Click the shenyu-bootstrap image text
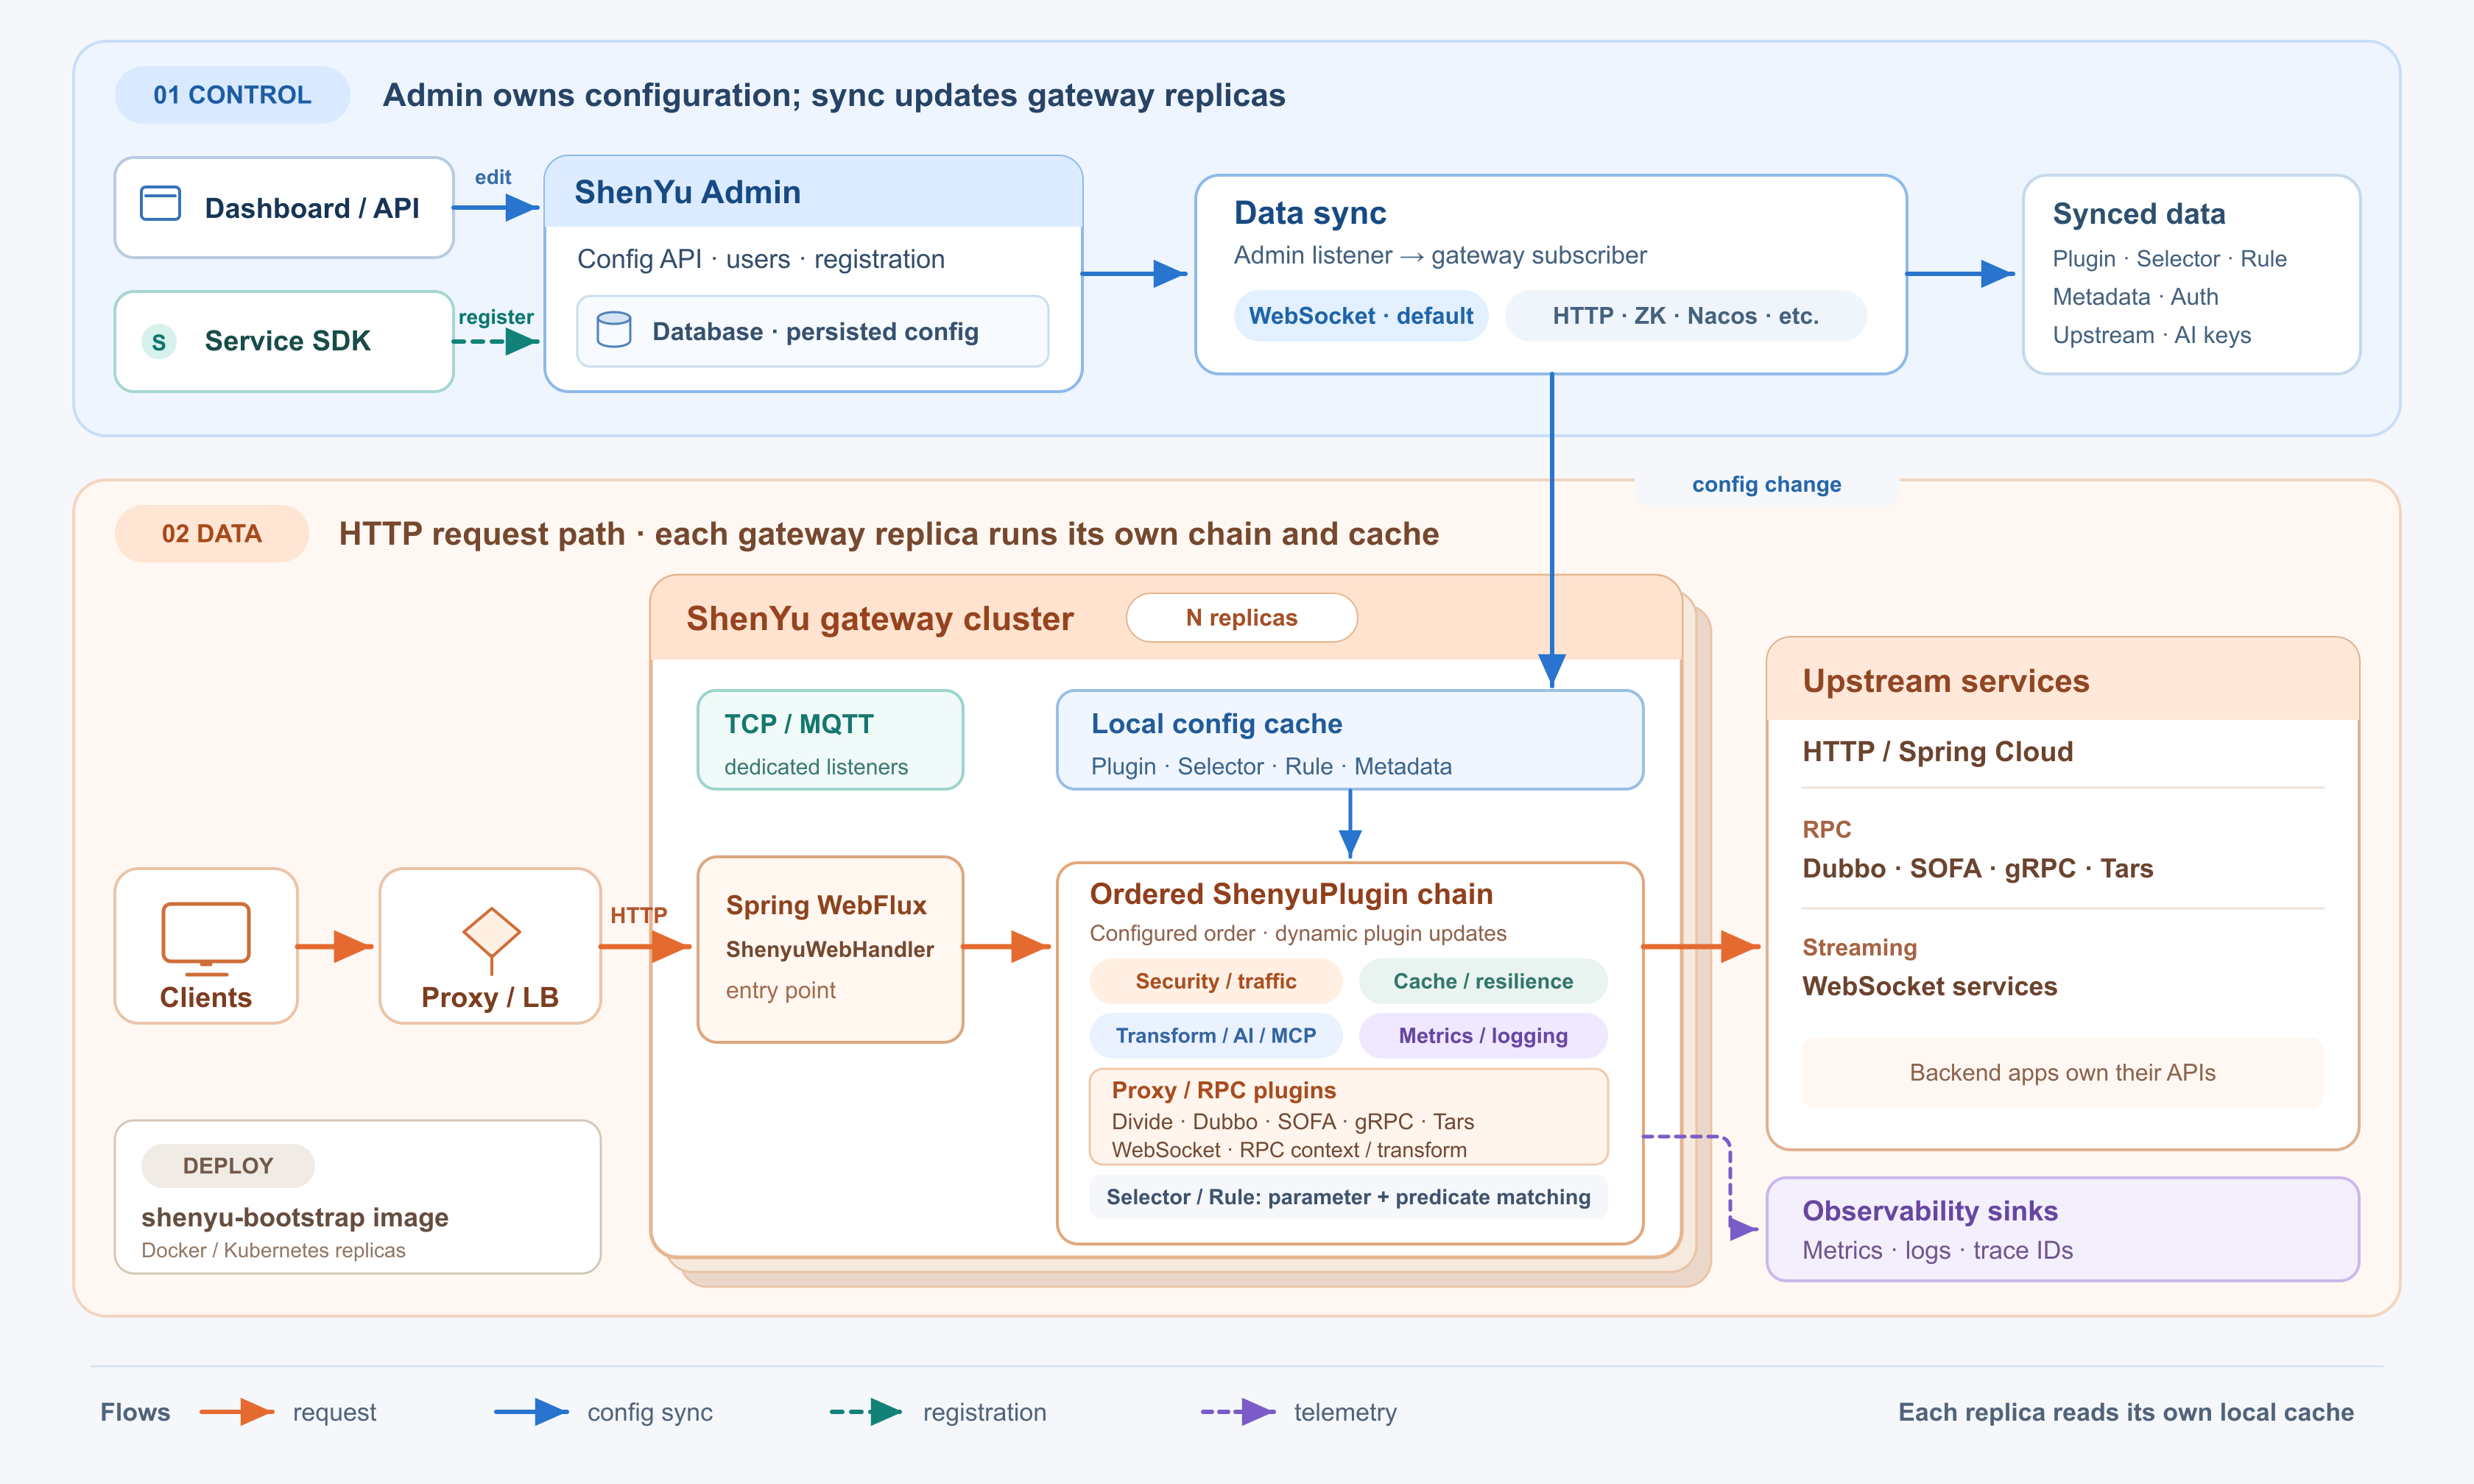2474x1484 pixels. (x=295, y=1217)
